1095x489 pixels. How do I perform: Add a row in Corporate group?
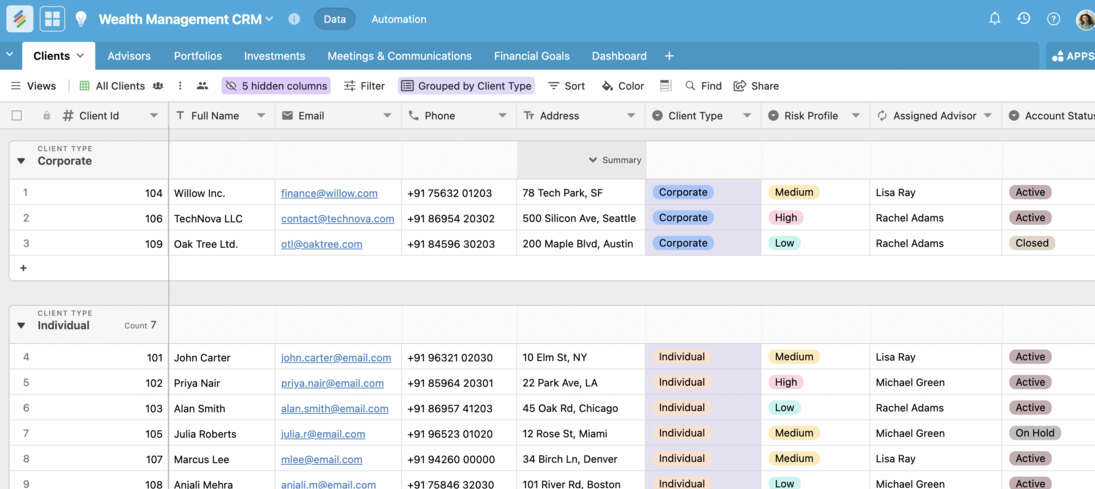pyautogui.click(x=23, y=268)
